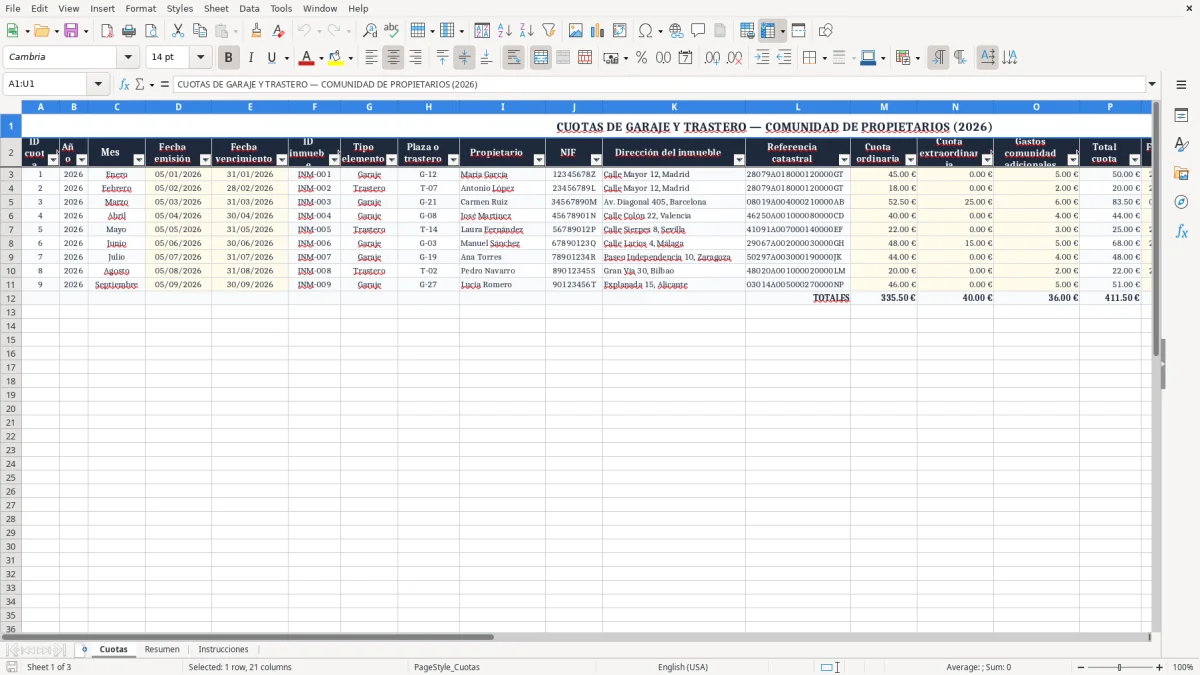
Task: Click the Save document icon
Action: (x=71, y=31)
